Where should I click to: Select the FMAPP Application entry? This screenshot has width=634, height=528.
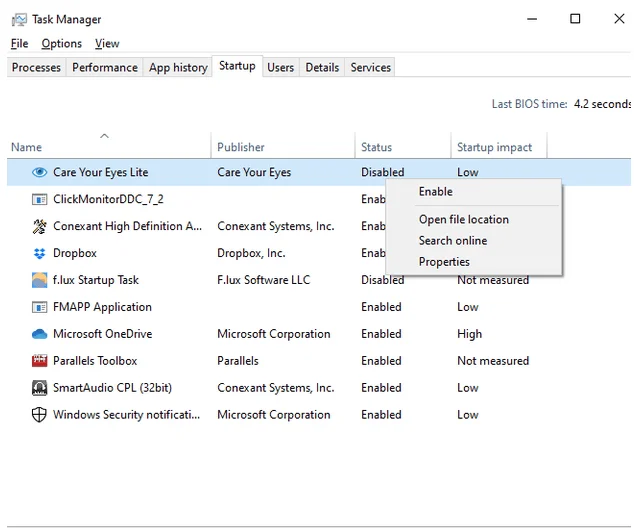coord(102,307)
